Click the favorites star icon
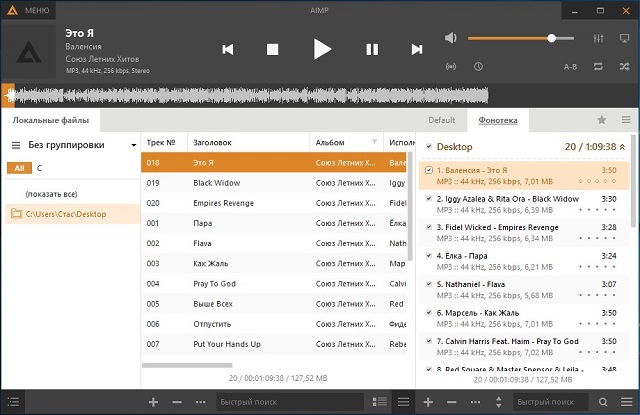The image size is (640, 415). pyautogui.click(x=601, y=120)
